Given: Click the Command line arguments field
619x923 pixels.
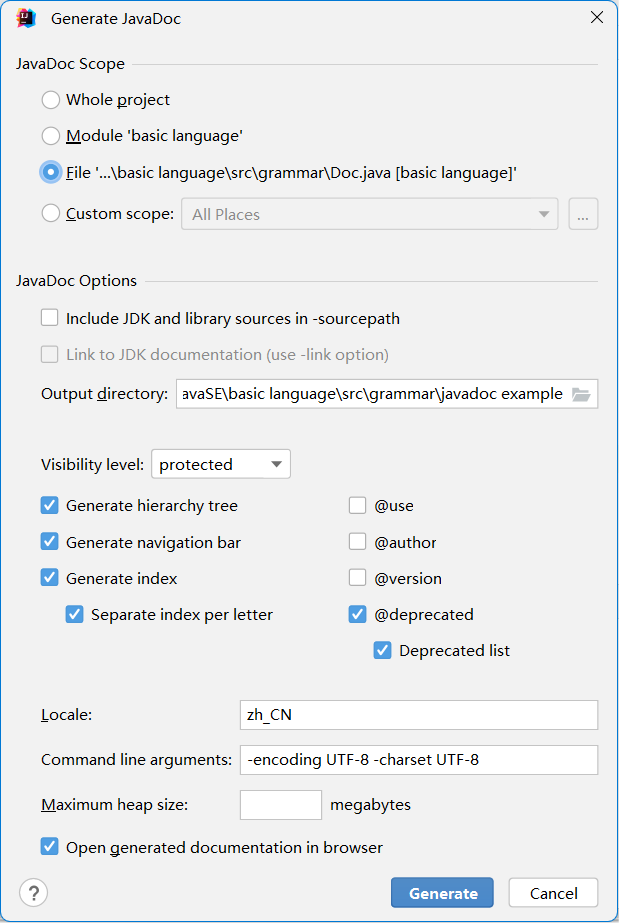Looking at the screenshot, I should click(419, 760).
